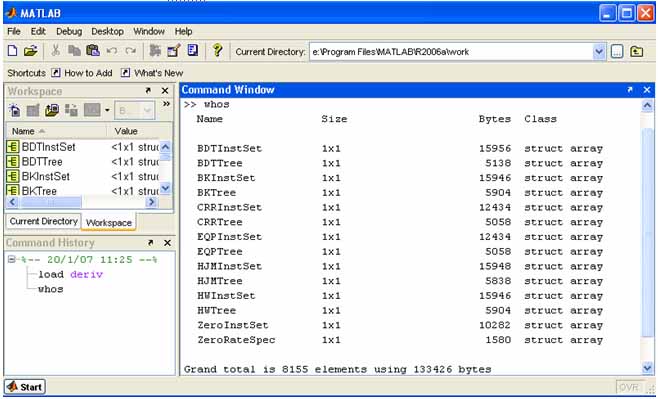The height and width of the screenshot is (399, 658).
Task: Open the Window menu
Action: click(149, 31)
